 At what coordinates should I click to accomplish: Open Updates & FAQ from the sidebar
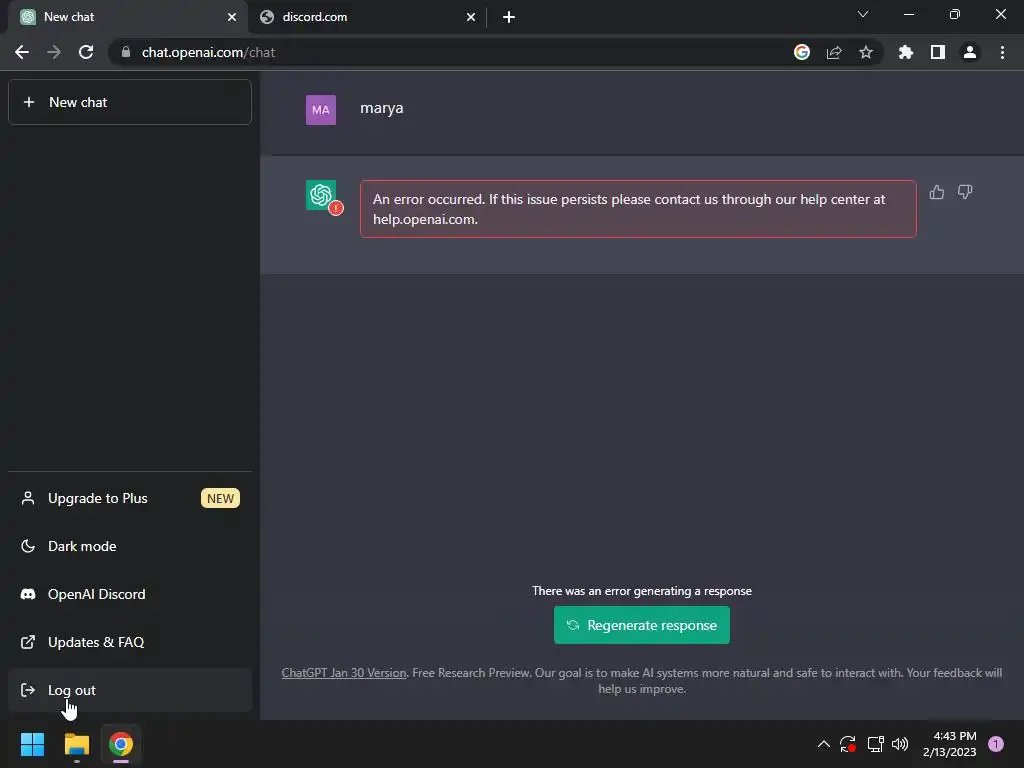tap(130, 642)
